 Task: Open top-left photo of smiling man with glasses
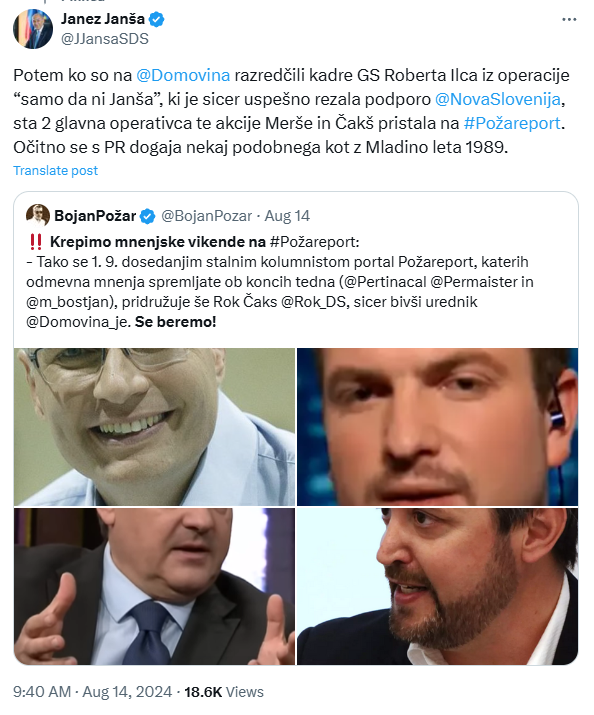click(x=155, y=427)
